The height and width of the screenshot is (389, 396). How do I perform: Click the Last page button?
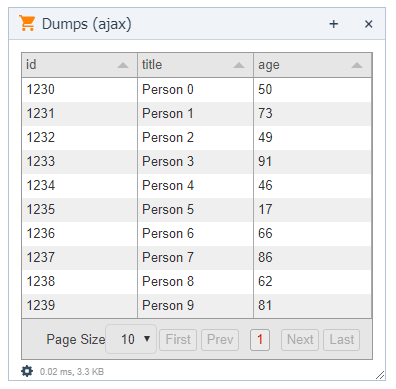coord(342,340)
